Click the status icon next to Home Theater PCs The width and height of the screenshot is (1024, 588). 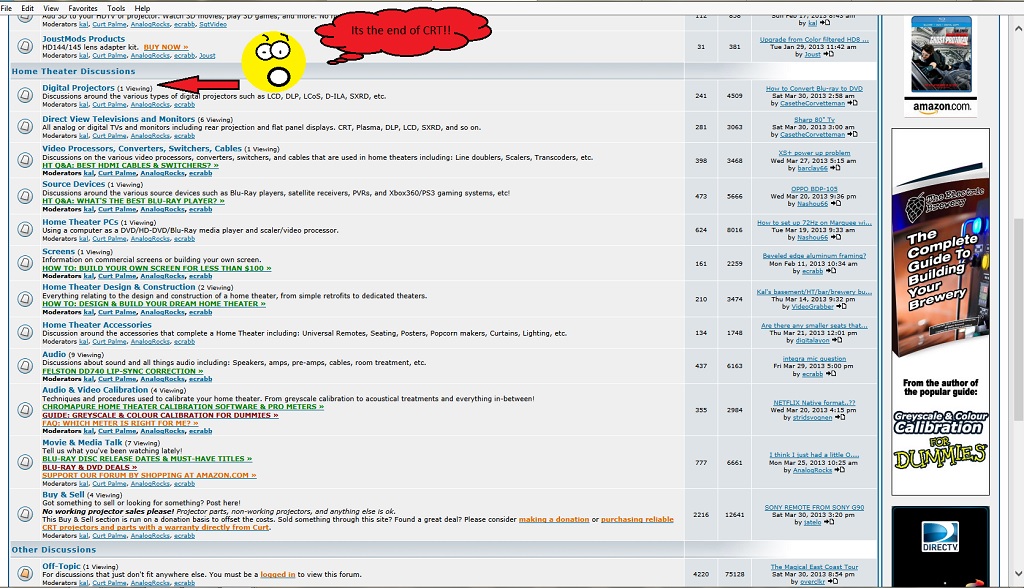(25, 229)
